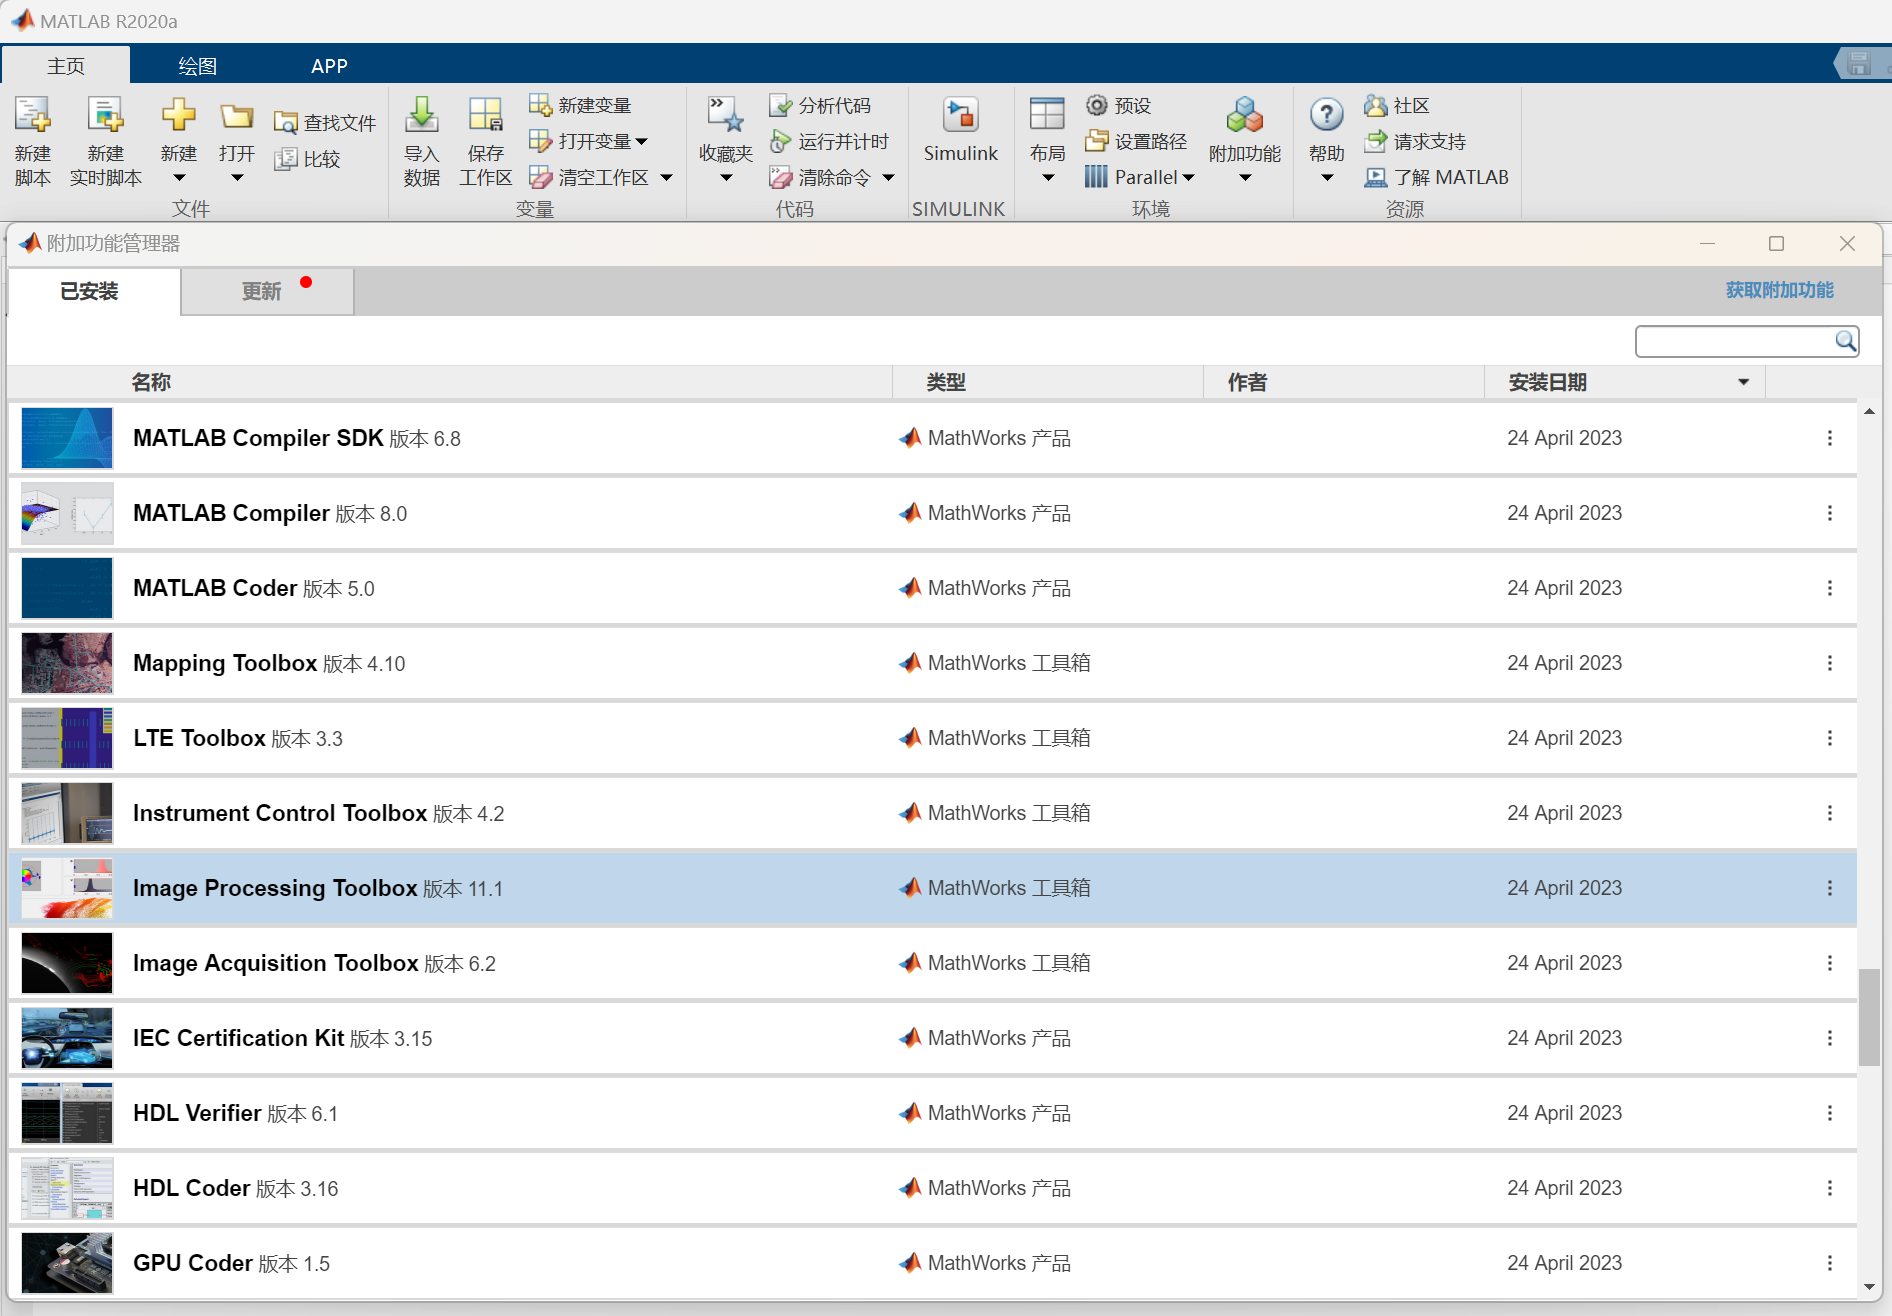This screenshot has height=1316, width=1892.
Task: Expand the 清除命令 dropdown arrow
Action: (x=888, y=177)
